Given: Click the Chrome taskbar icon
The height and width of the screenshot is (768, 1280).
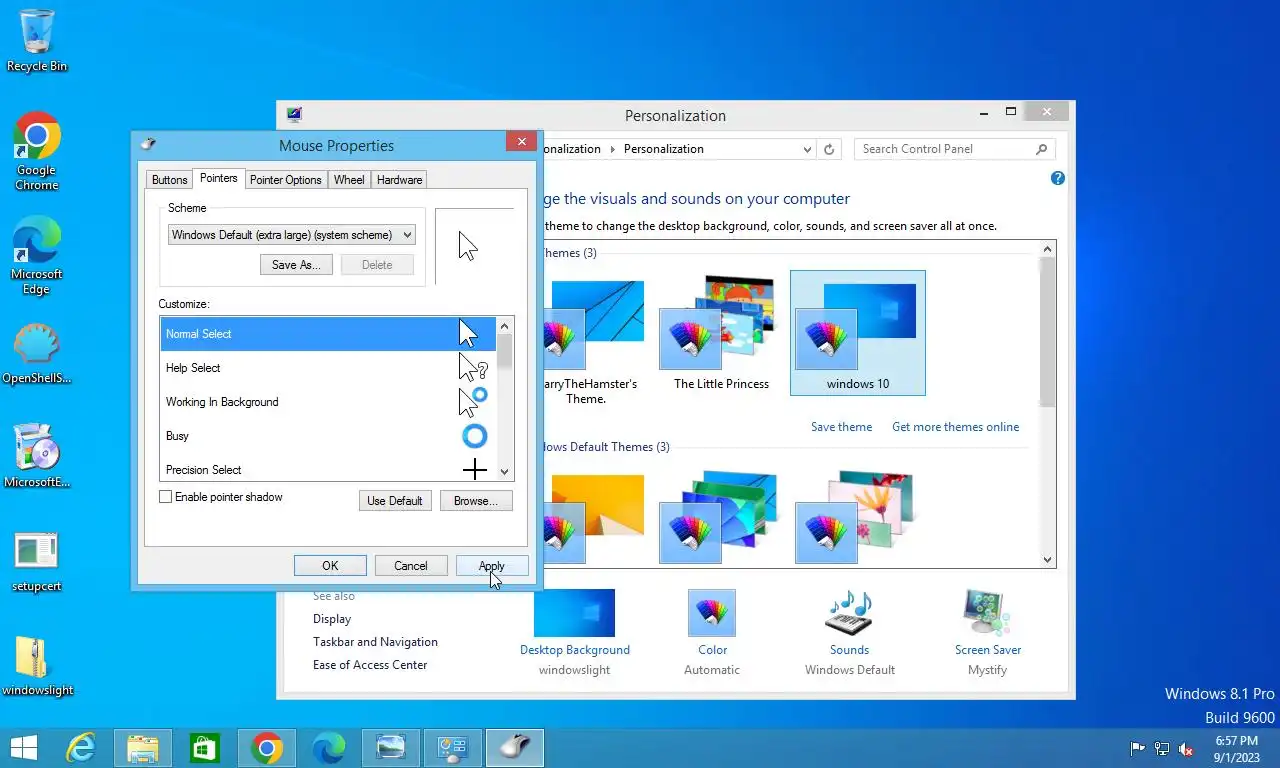Looking at the screenshot, I should [267, 748].
